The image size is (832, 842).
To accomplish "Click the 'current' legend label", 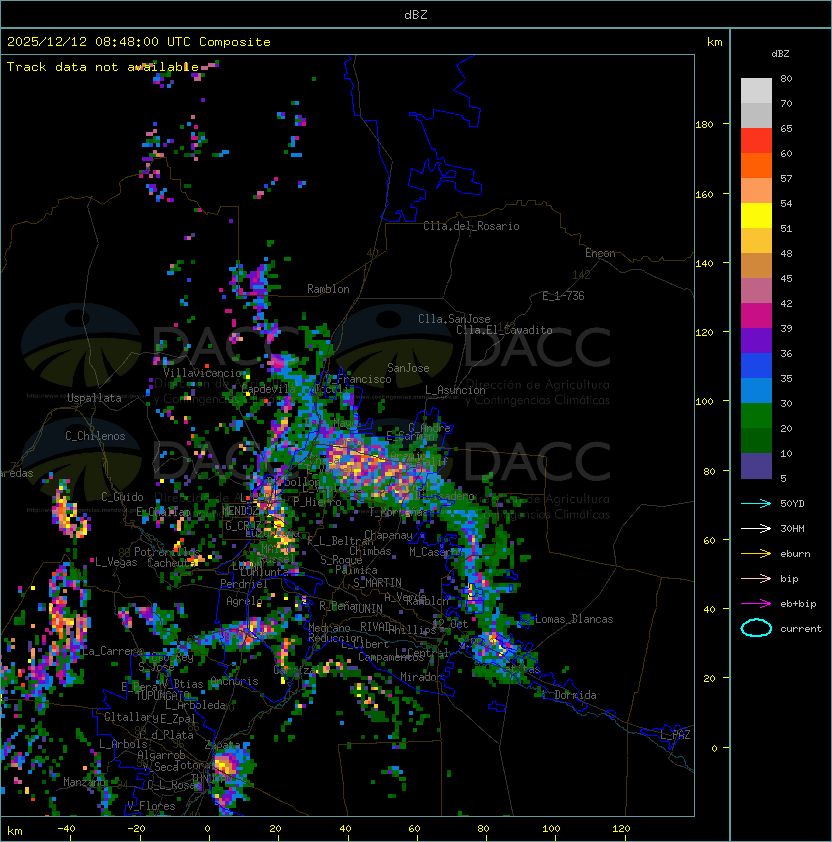I will (x=801, y=629).
